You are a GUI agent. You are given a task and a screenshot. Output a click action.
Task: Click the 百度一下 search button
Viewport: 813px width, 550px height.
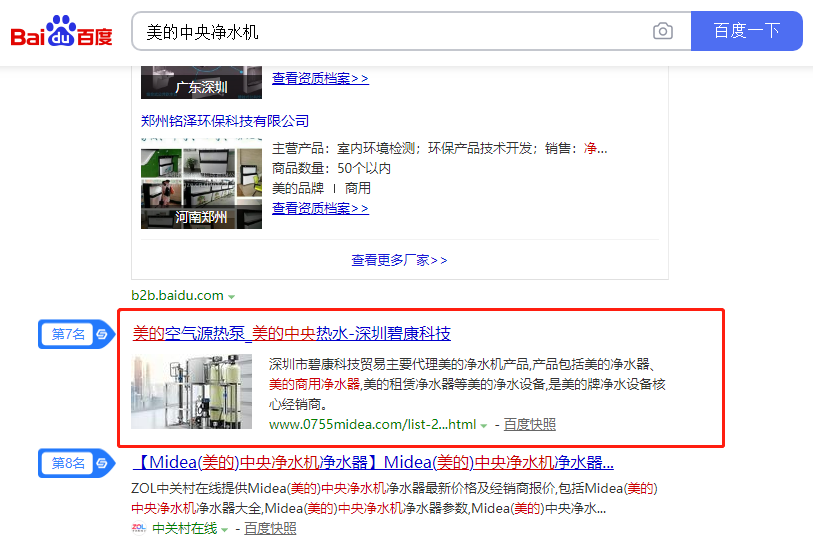point(747,31)
